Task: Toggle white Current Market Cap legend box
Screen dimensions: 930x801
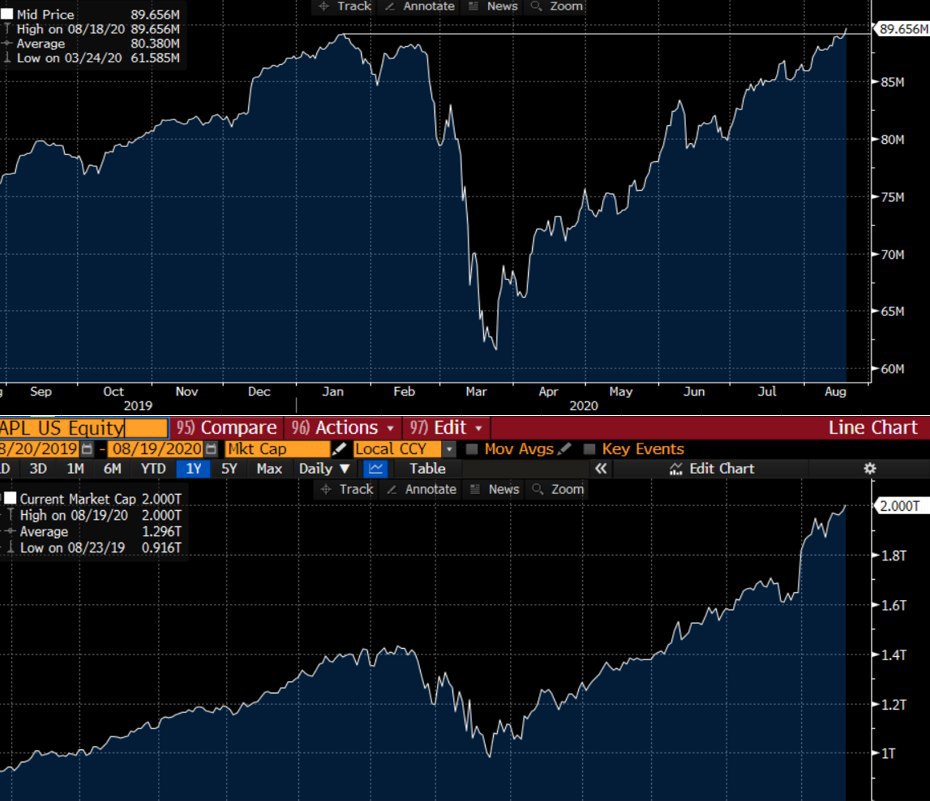Action: (10, 498)
